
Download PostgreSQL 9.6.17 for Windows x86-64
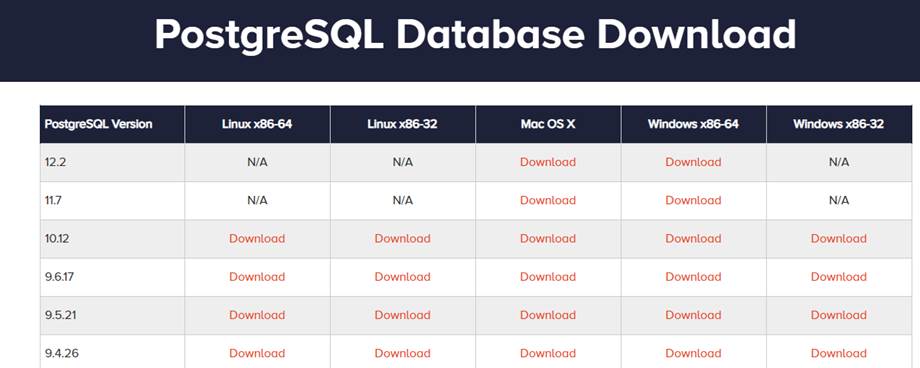point(694,276)
